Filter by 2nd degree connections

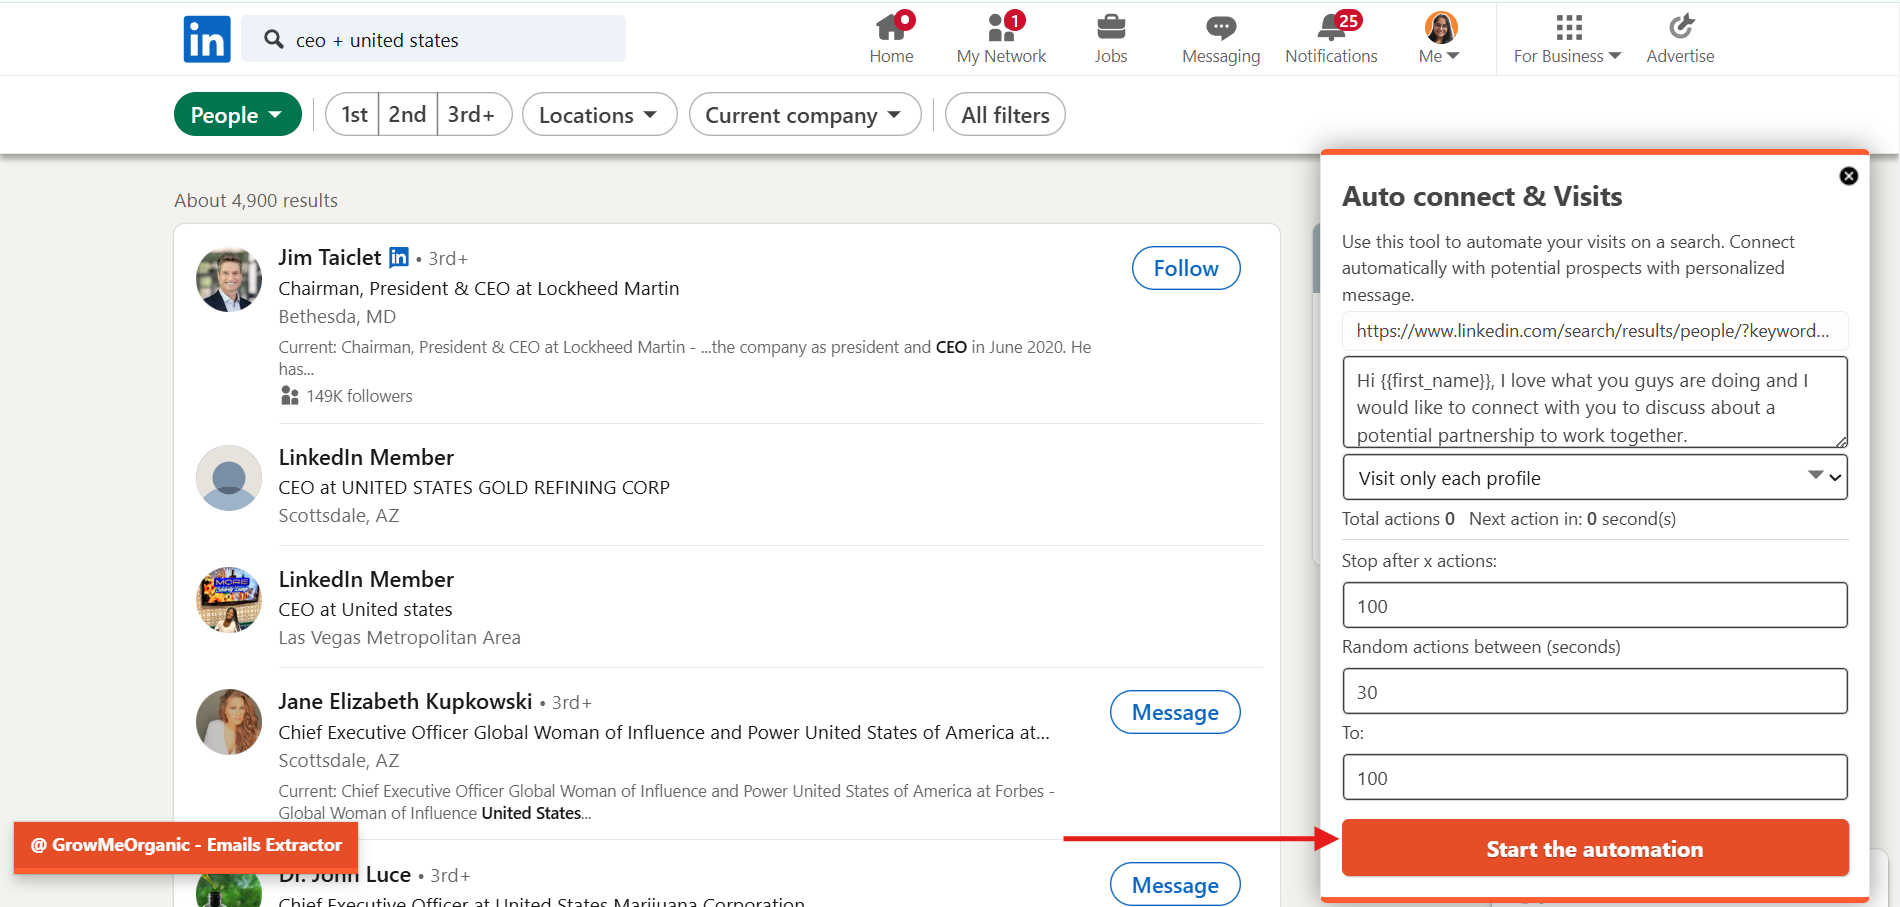[x=407, y=115]
